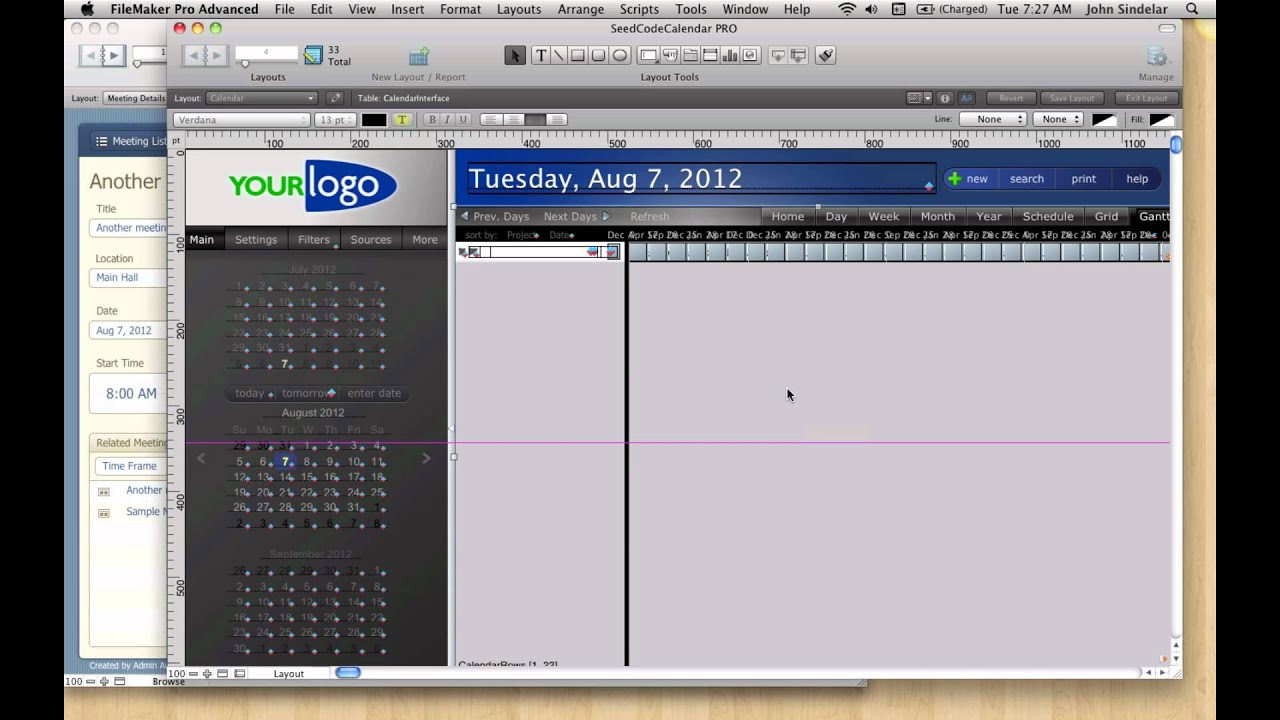Click the Schedule view button

pyautogui.click(x=1048, y=216)
